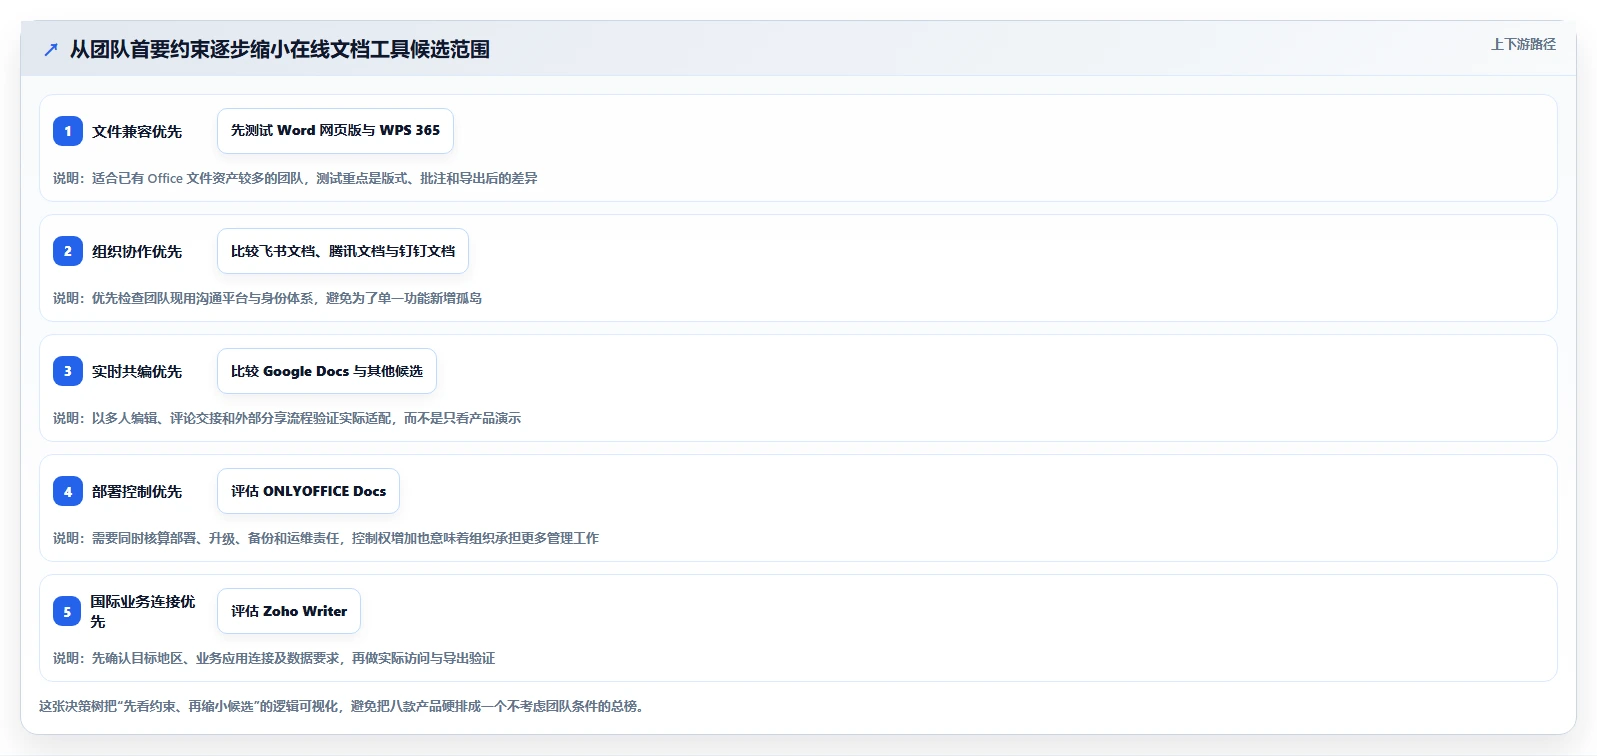Click step number 1 badge
Image resolution: width=1597 pixels, height=756 pixels.
coord(68,131)
